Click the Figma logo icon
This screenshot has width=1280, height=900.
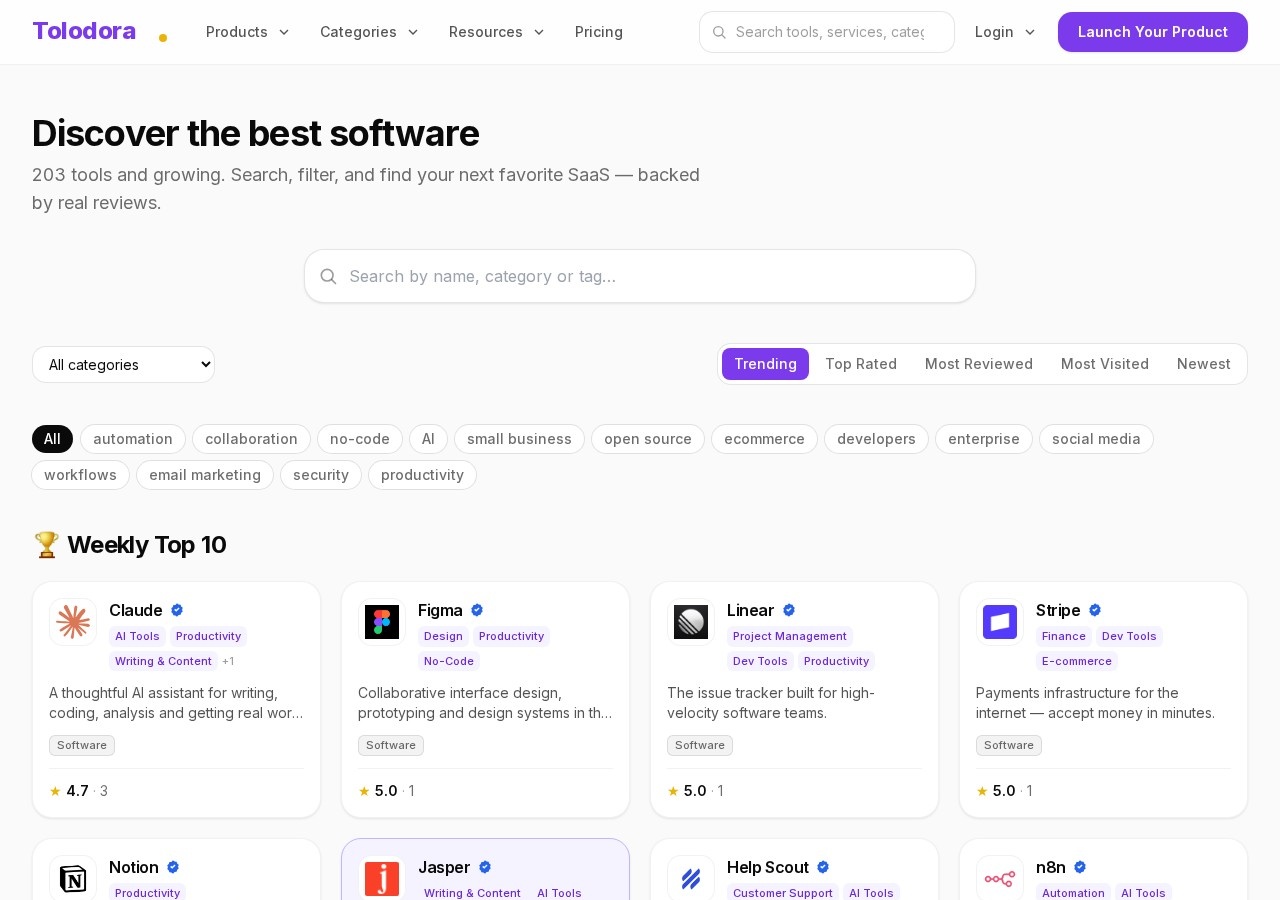pyautogui.click(x=382, y=622)
